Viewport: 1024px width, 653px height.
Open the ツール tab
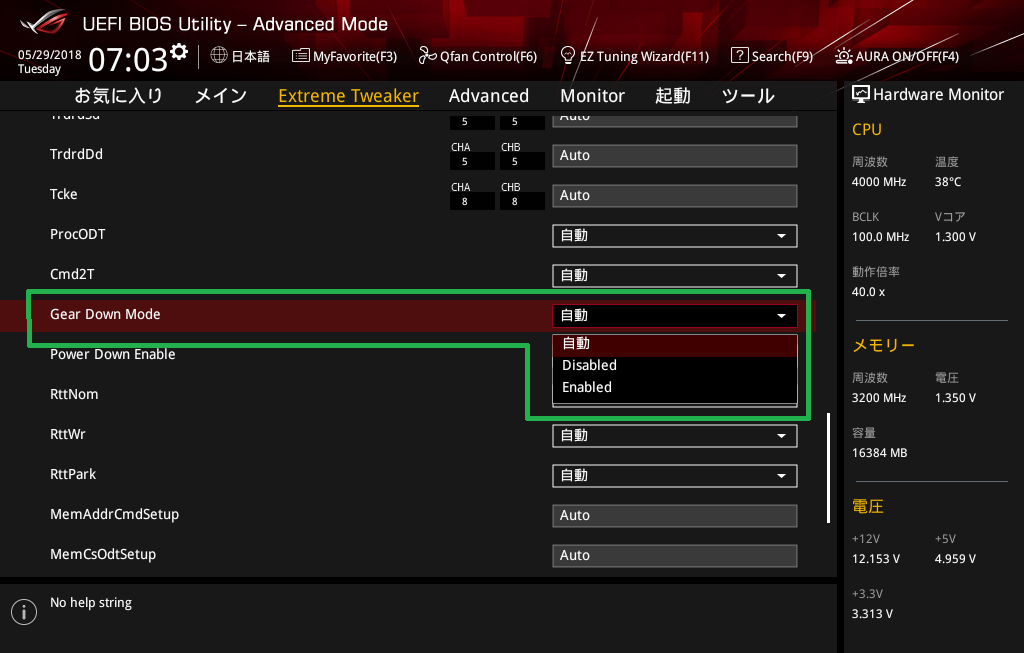pyautogui.click(x=748, y=95)
